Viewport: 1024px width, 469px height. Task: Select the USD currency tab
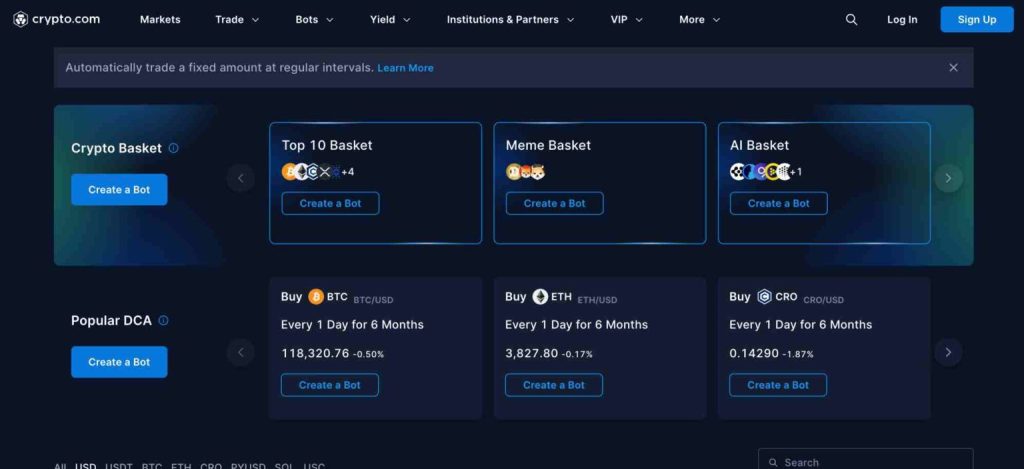tap(86, 465)
